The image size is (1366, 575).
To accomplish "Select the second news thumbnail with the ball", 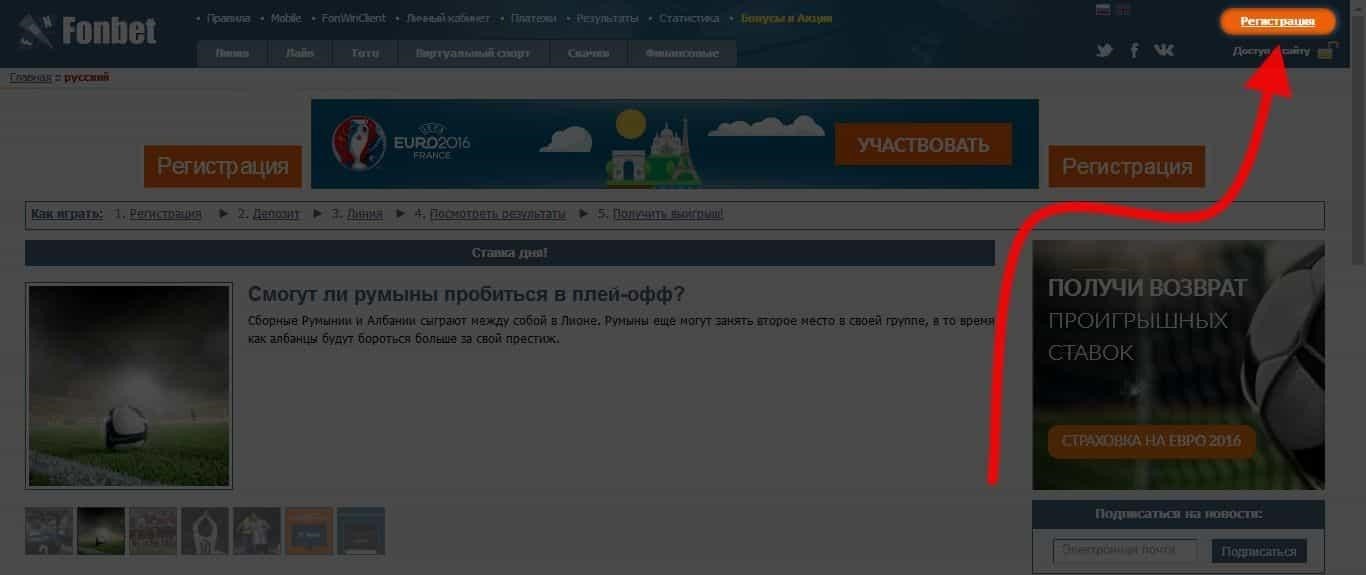I will click(101, 531).
